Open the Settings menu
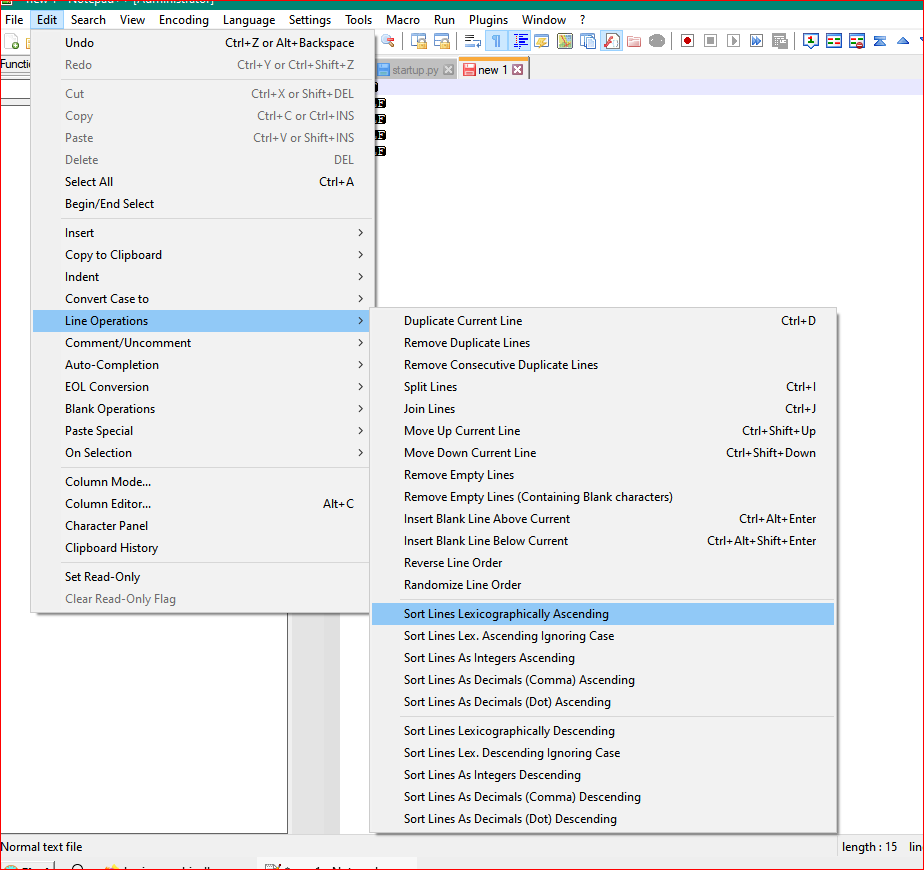 pos(309,19)
